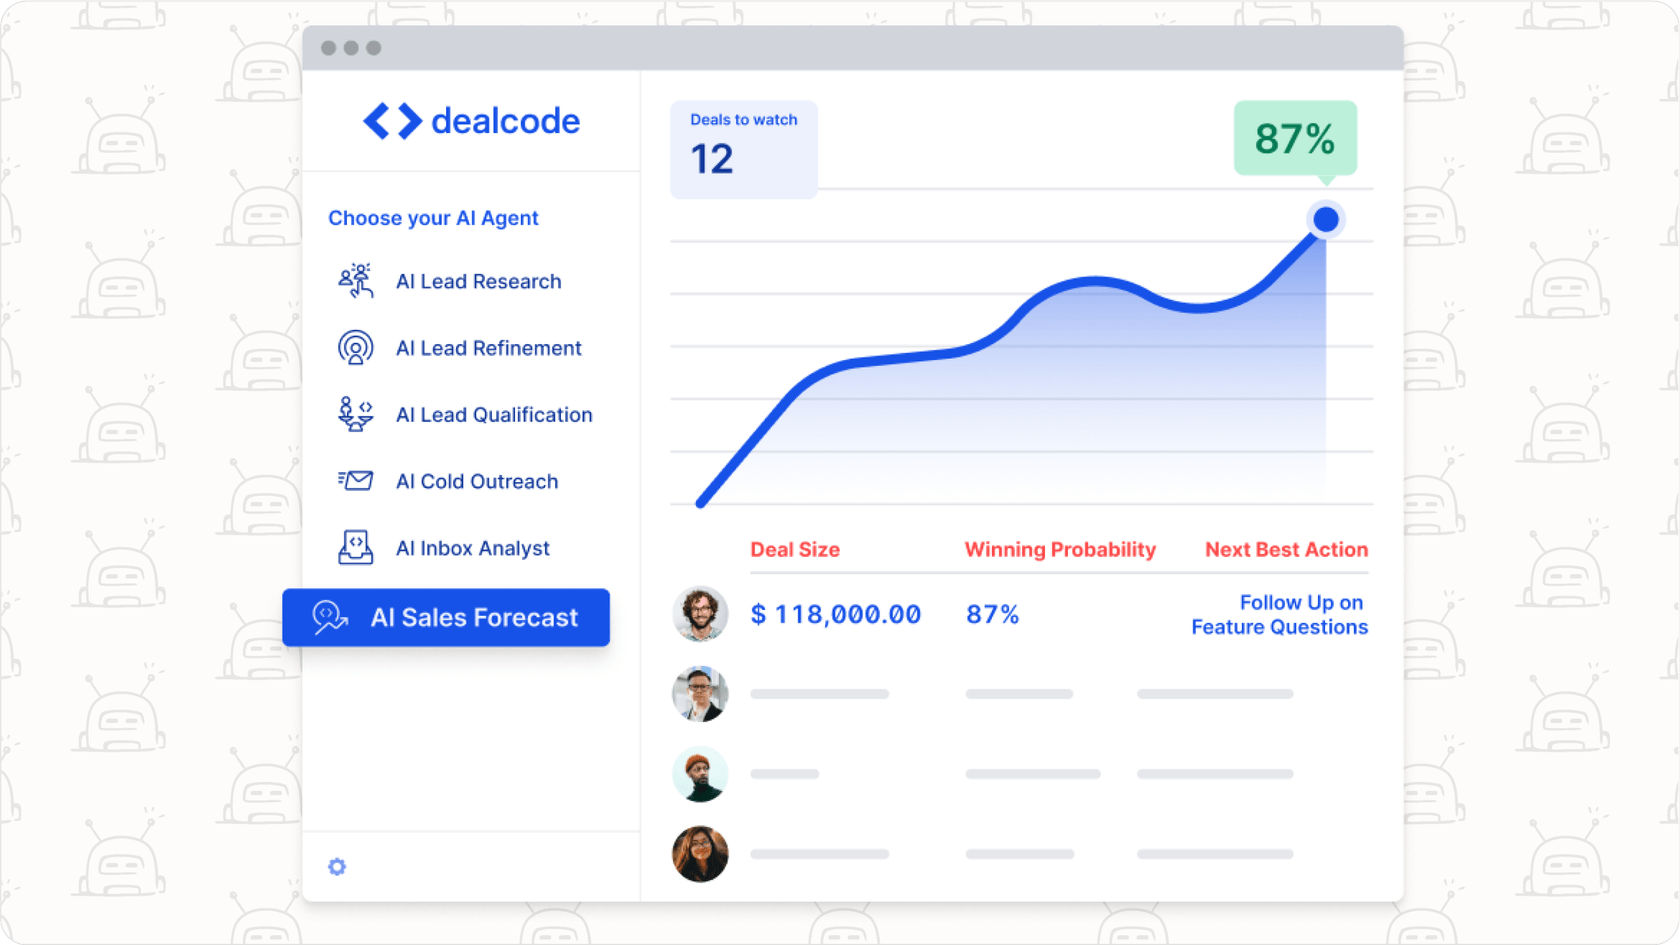Open the Deals to watch card
This screenshot has width=1680, height=945.
743,148
